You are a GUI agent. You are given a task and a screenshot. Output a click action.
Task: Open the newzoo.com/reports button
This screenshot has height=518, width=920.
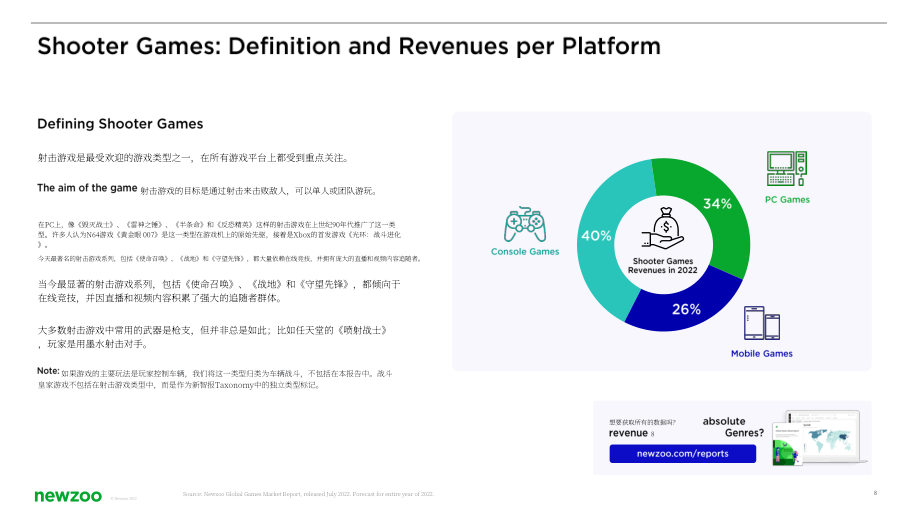pos(682,453)
